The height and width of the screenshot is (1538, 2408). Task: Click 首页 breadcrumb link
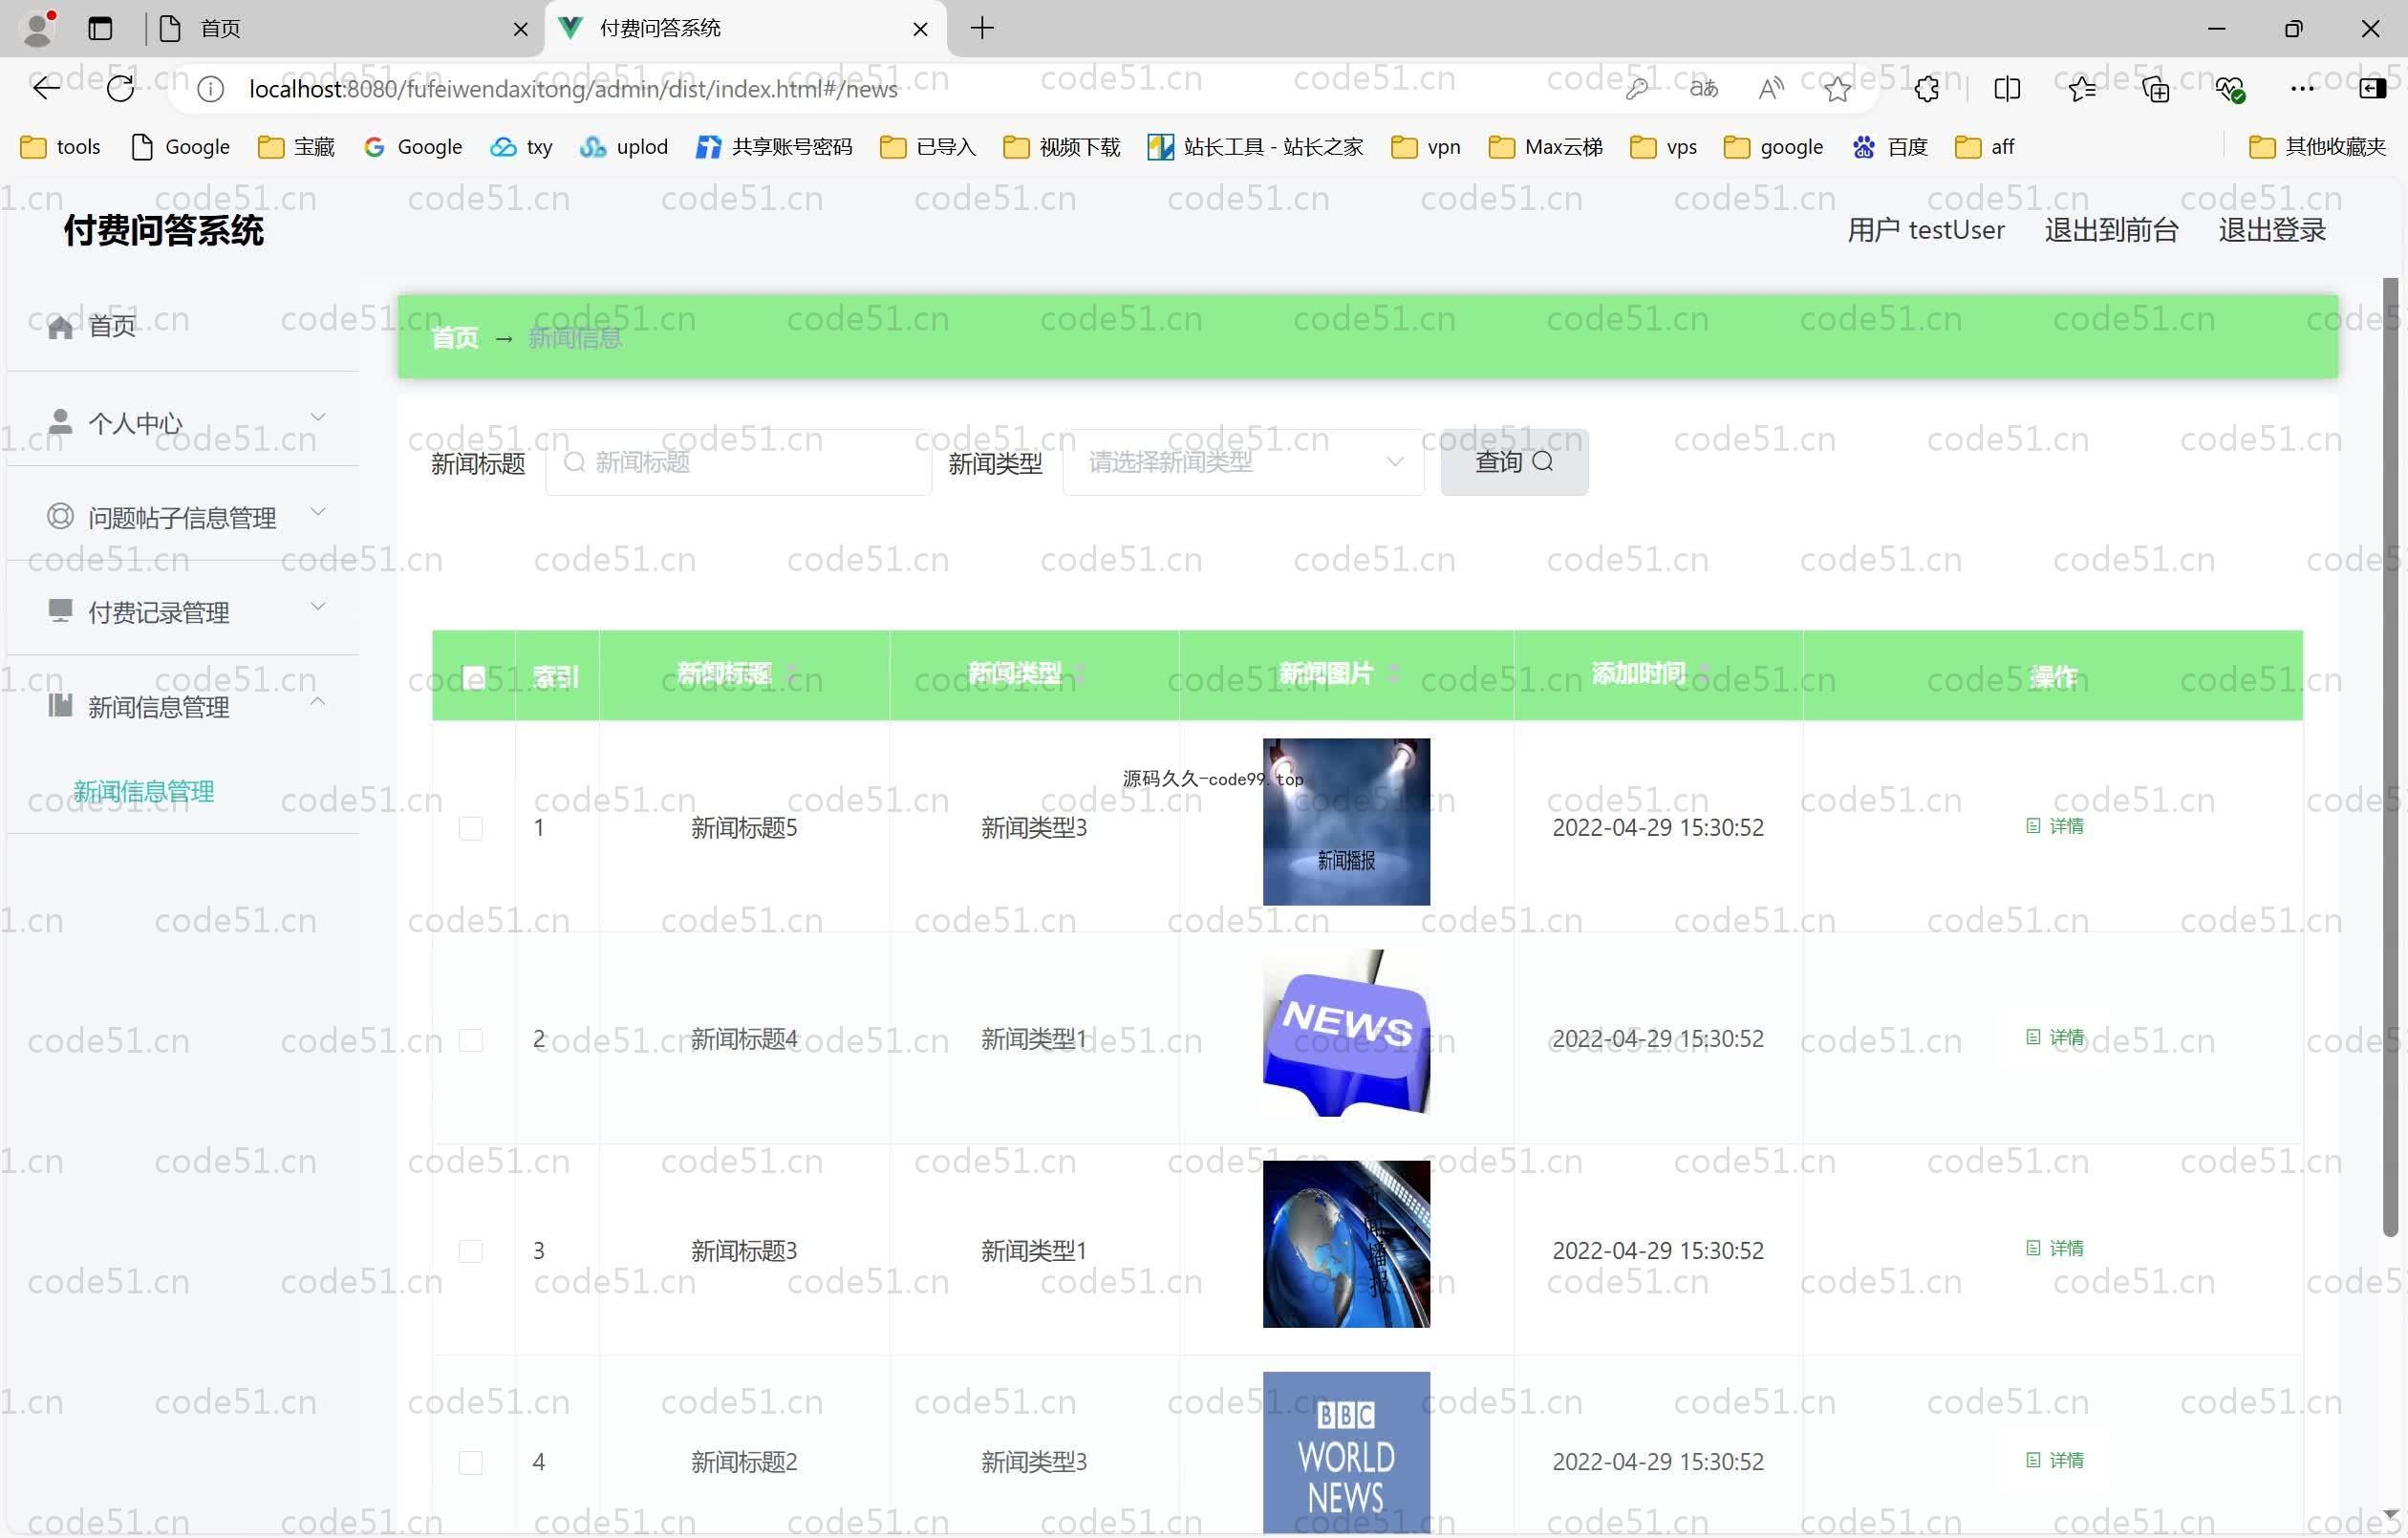click(455, 338)
